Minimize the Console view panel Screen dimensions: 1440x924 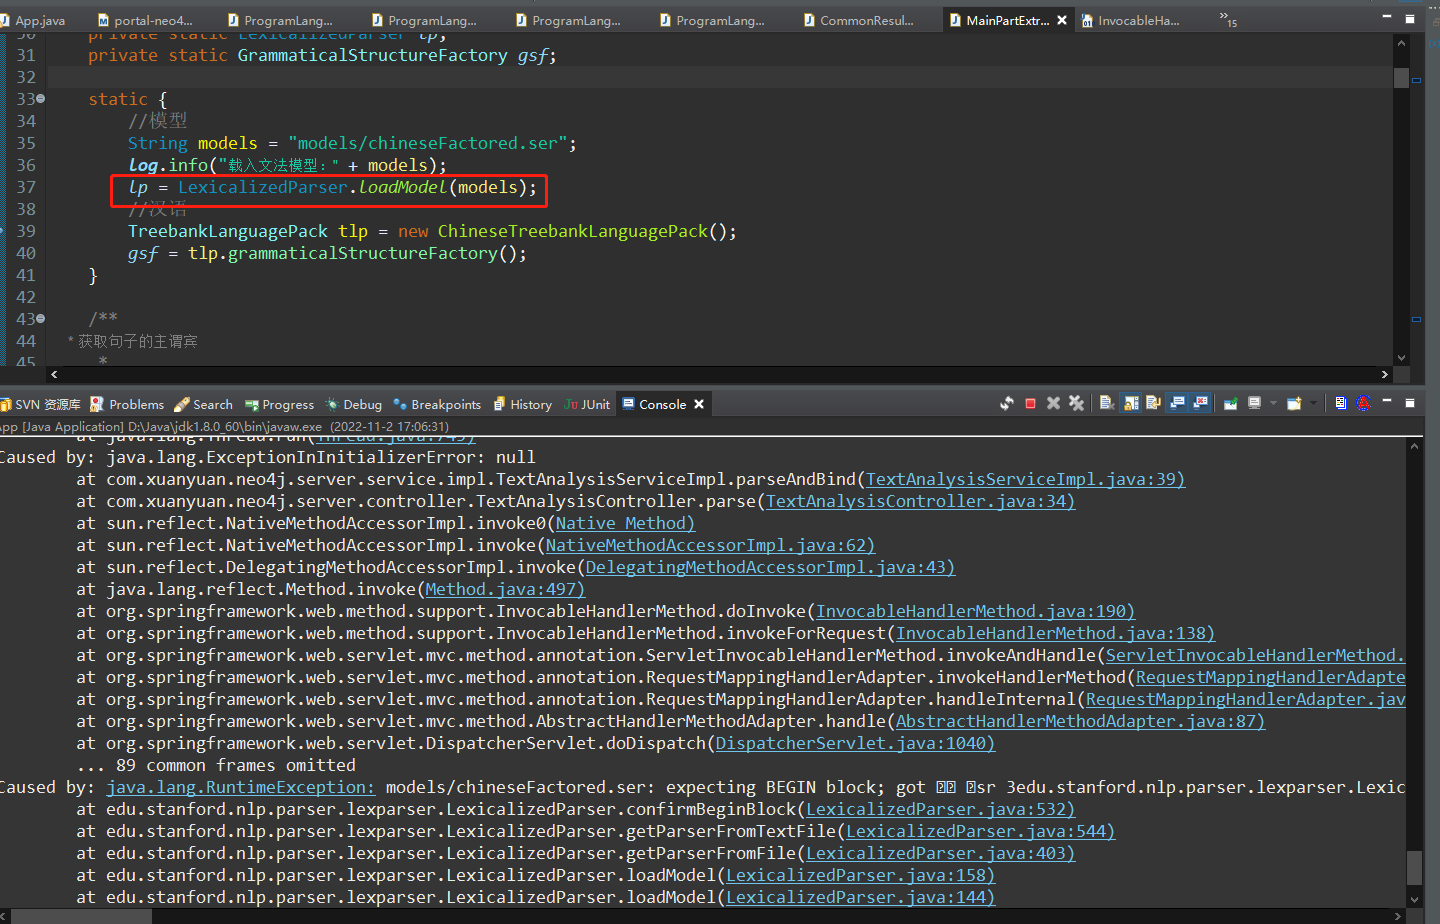(x=1387, y=401)
